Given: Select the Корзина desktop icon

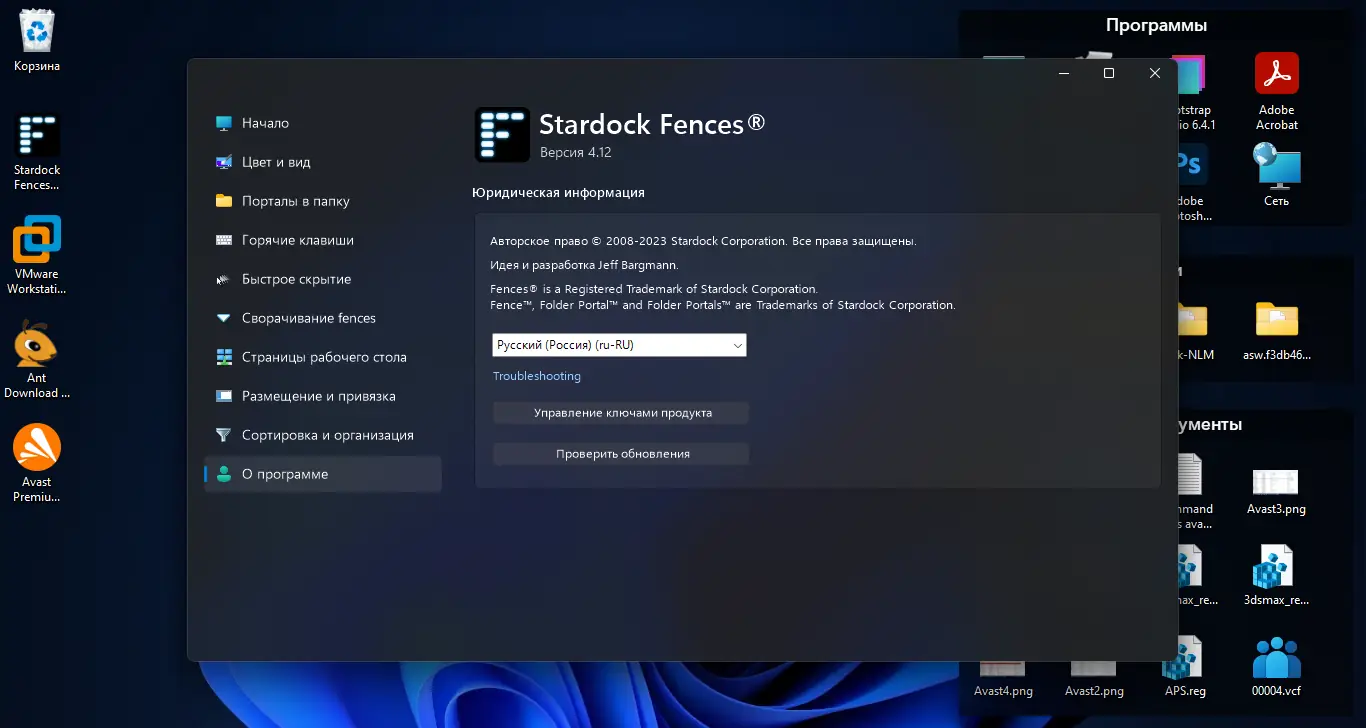Looking at the screenshot, I should [x=37, y=41].
